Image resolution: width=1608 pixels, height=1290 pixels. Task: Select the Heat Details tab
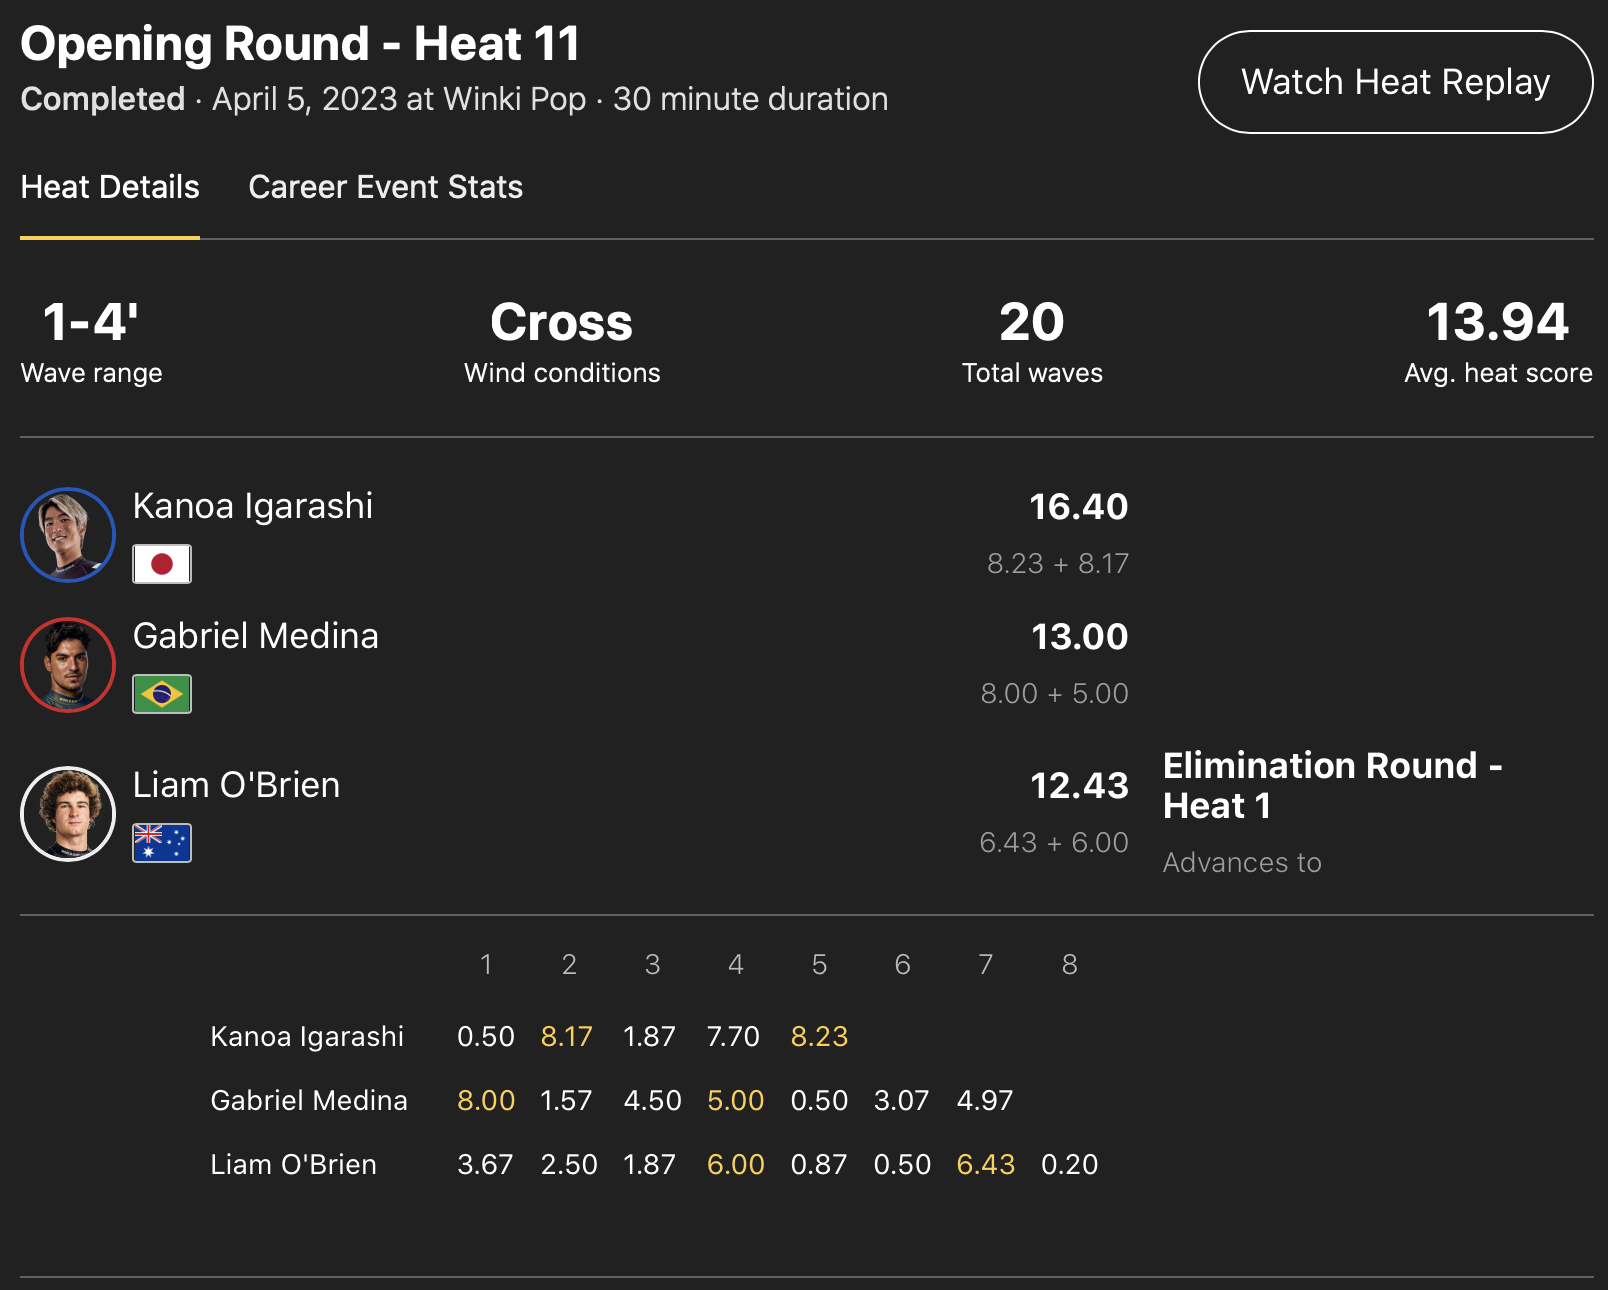[x=110, y=187]
